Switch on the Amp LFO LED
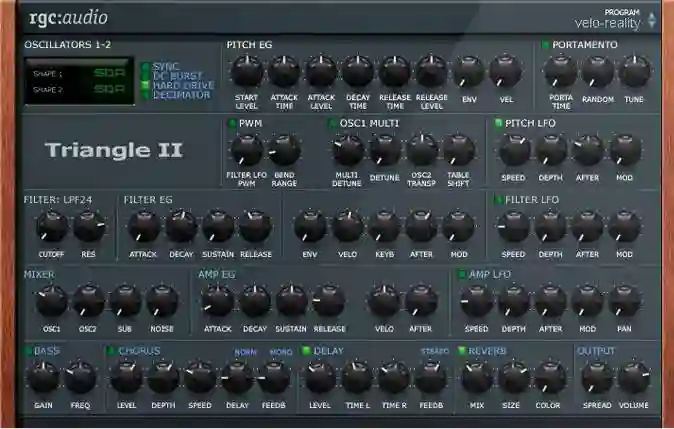This screenshot has width=674, height=429. 462,273
